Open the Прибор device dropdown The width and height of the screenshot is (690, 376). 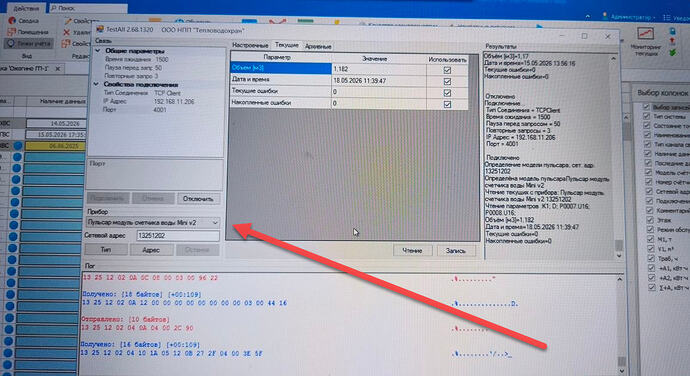(215, 223)
